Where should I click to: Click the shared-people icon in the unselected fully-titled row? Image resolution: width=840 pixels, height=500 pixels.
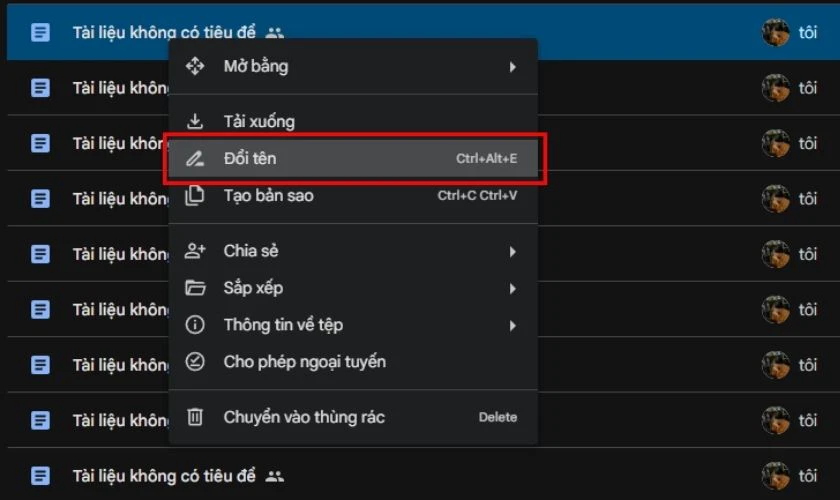[274, 476]
